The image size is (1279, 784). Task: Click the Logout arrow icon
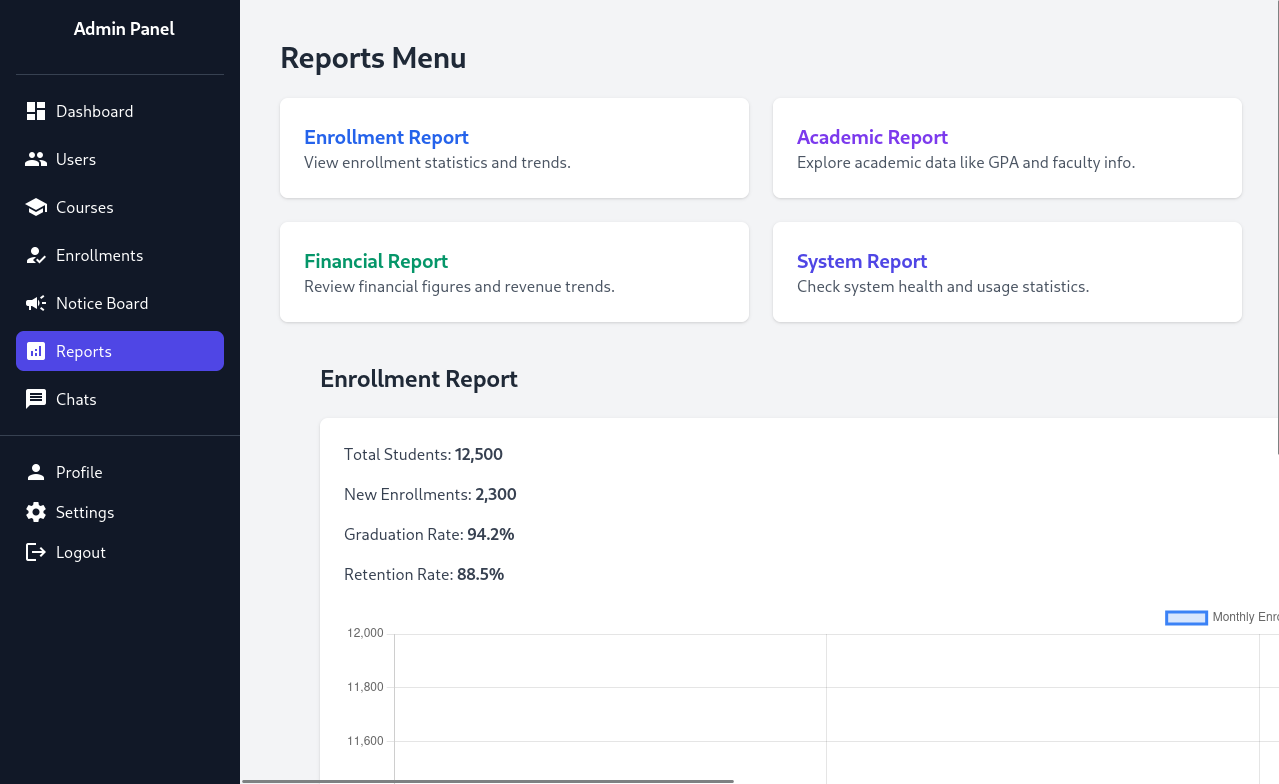click(36, 551)
